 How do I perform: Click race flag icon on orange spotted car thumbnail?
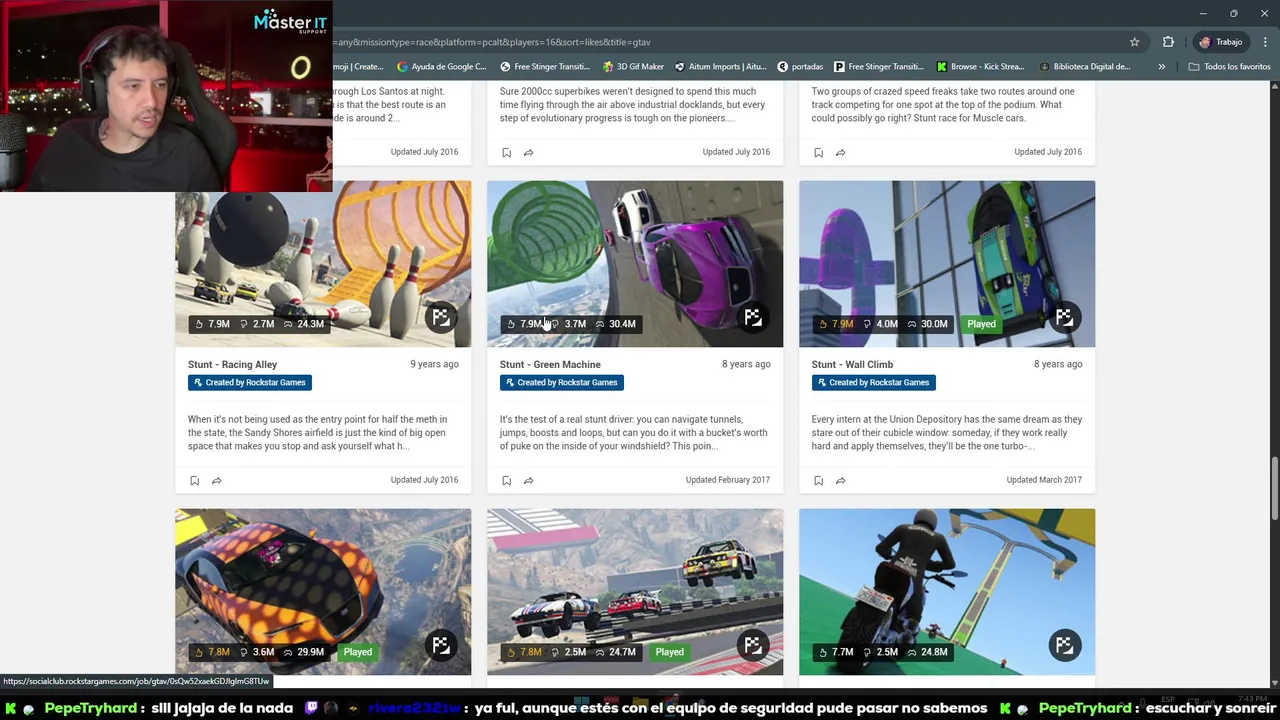[x=441, y=645]
